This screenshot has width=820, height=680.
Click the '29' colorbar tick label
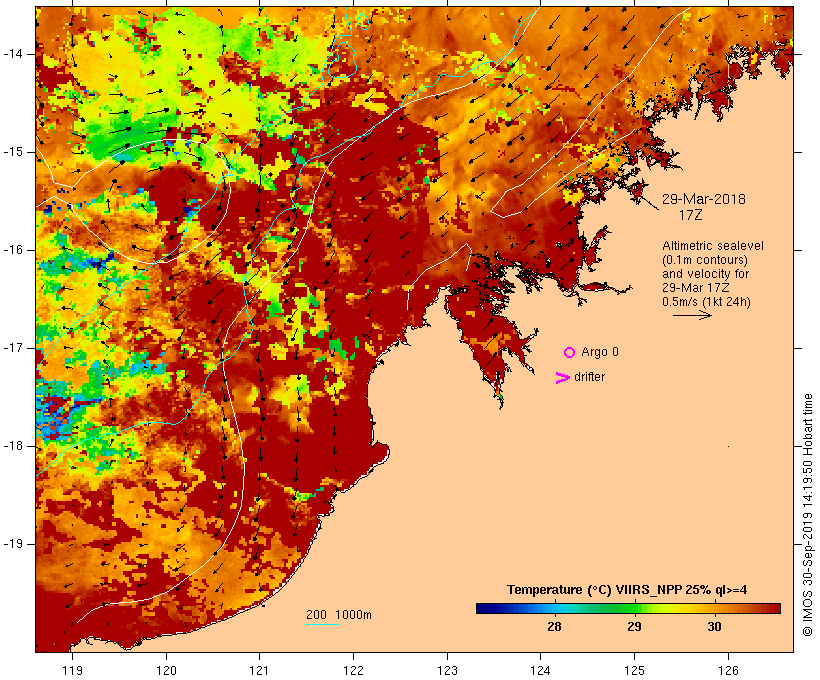pyautogui.click(x=634, y=626)
